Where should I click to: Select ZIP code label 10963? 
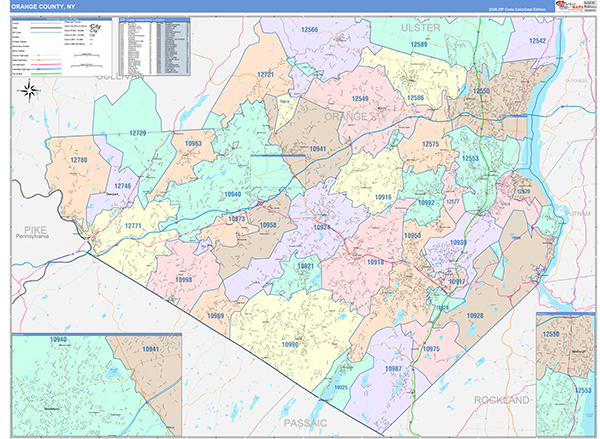(193, 144)
